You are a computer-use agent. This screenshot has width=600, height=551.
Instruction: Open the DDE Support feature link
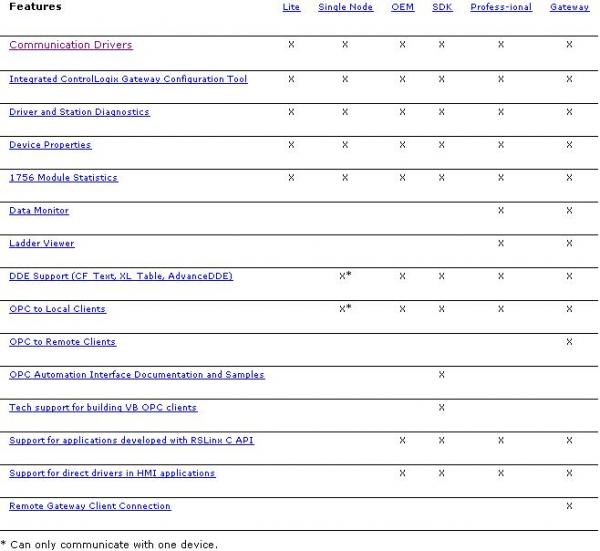[121, 276]
